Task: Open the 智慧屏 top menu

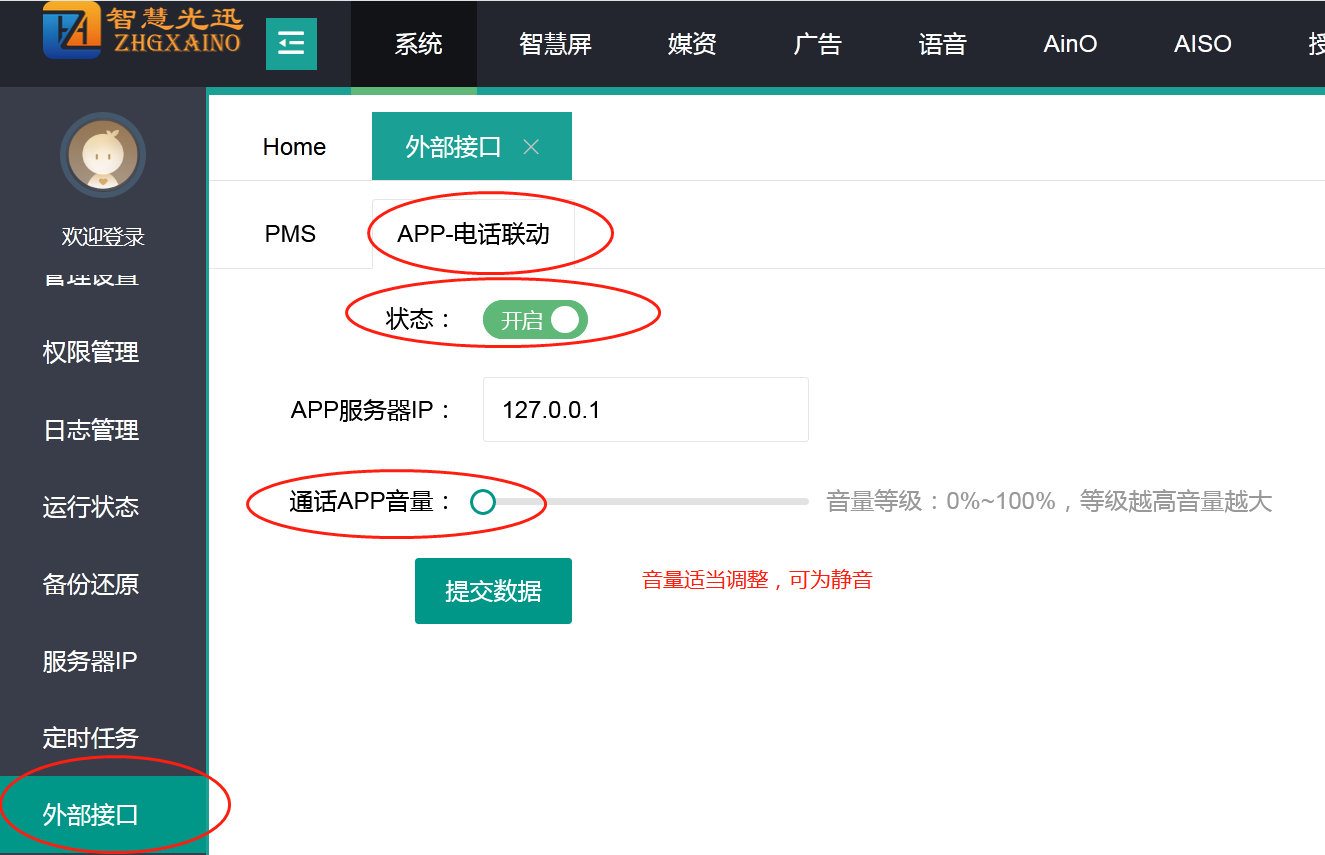Action: coord(555,44)
